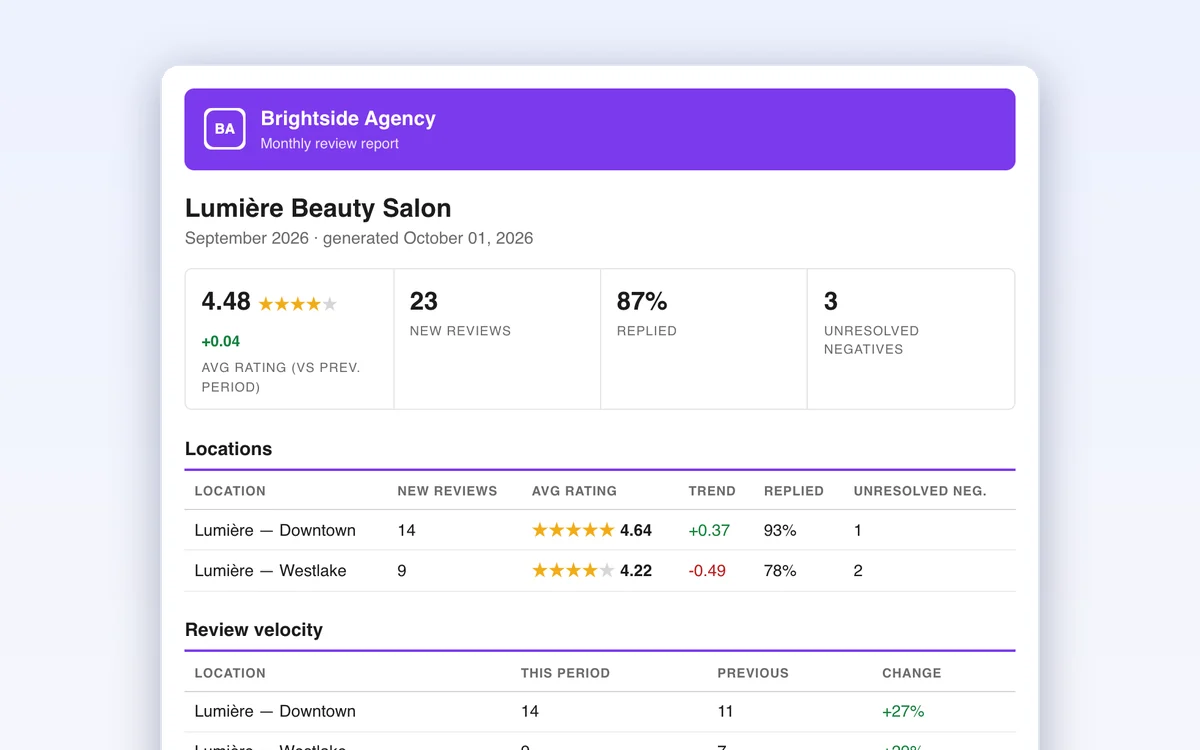Click the BA logo badge
This screenshot has height=750, width=1200.
coord(225,129)
